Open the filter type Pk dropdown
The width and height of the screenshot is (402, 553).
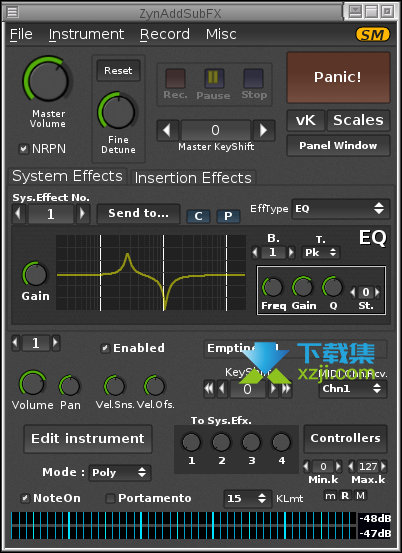click(x=321, y=253)
